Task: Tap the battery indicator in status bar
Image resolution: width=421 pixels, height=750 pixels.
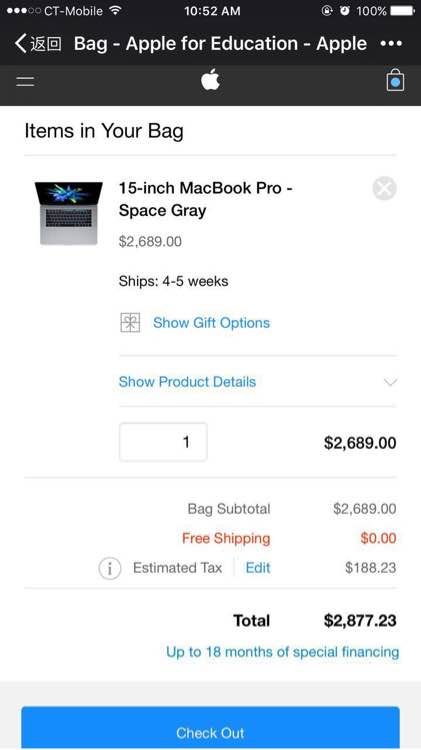Action: [x=402, y=11]
